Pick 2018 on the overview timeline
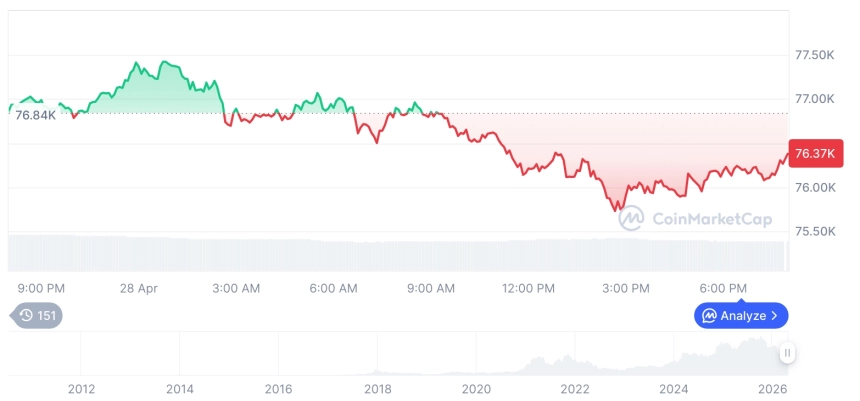The width and height of the screenshot is (860, 401). [378, 389]
